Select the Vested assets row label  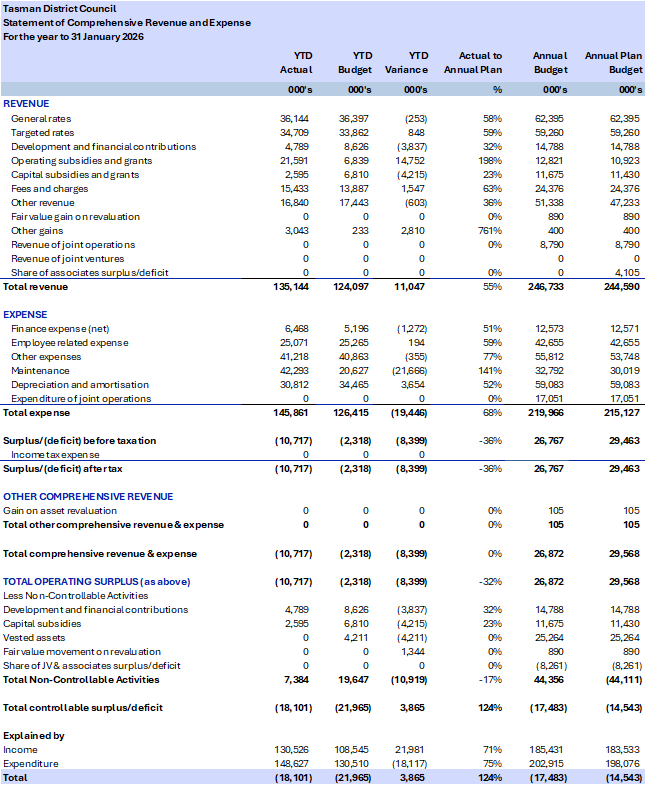36,637
